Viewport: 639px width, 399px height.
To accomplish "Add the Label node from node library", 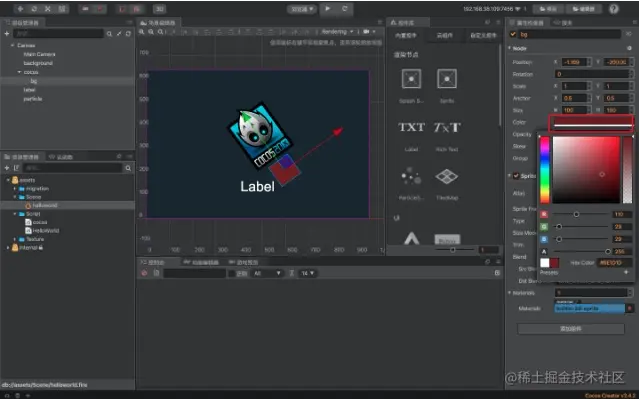I will tap(411, 128).
